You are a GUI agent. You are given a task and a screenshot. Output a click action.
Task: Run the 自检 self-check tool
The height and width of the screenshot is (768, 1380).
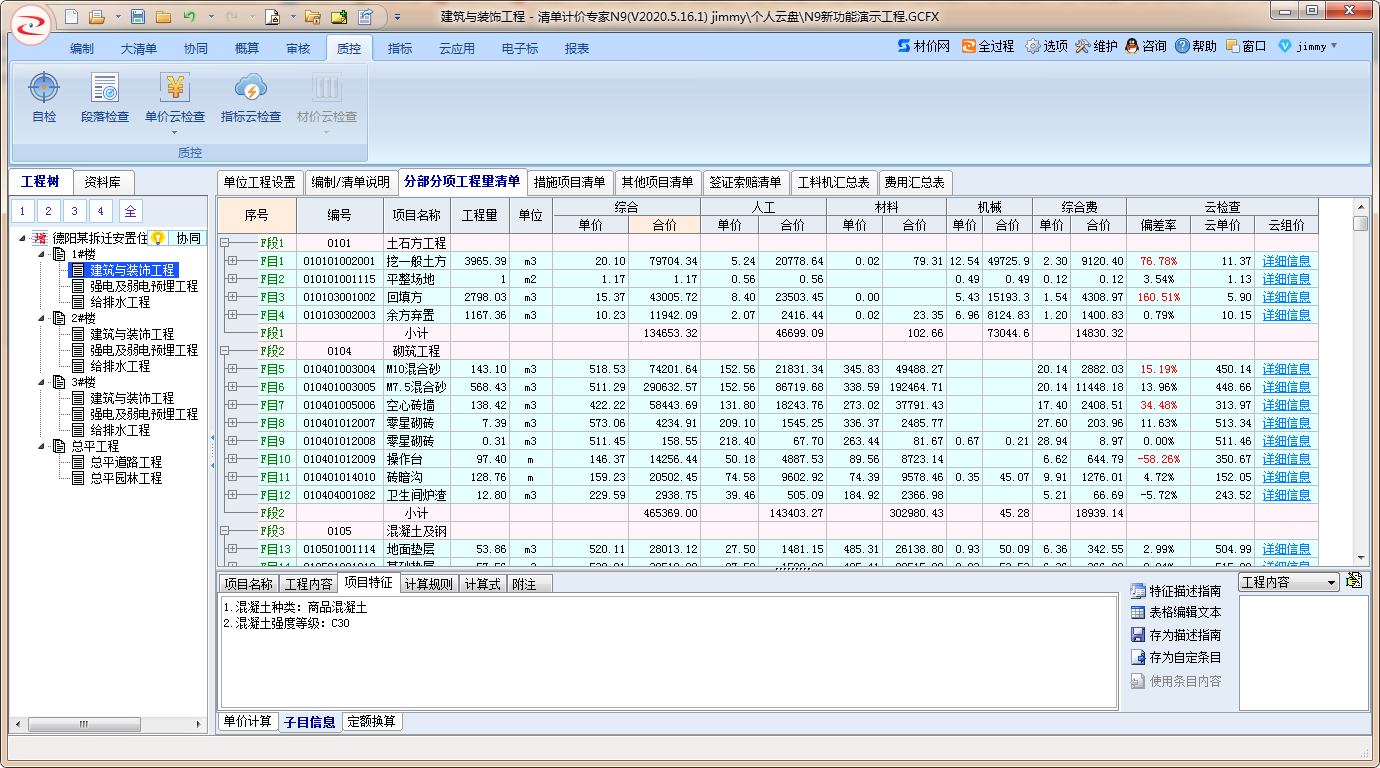(44, 89)
